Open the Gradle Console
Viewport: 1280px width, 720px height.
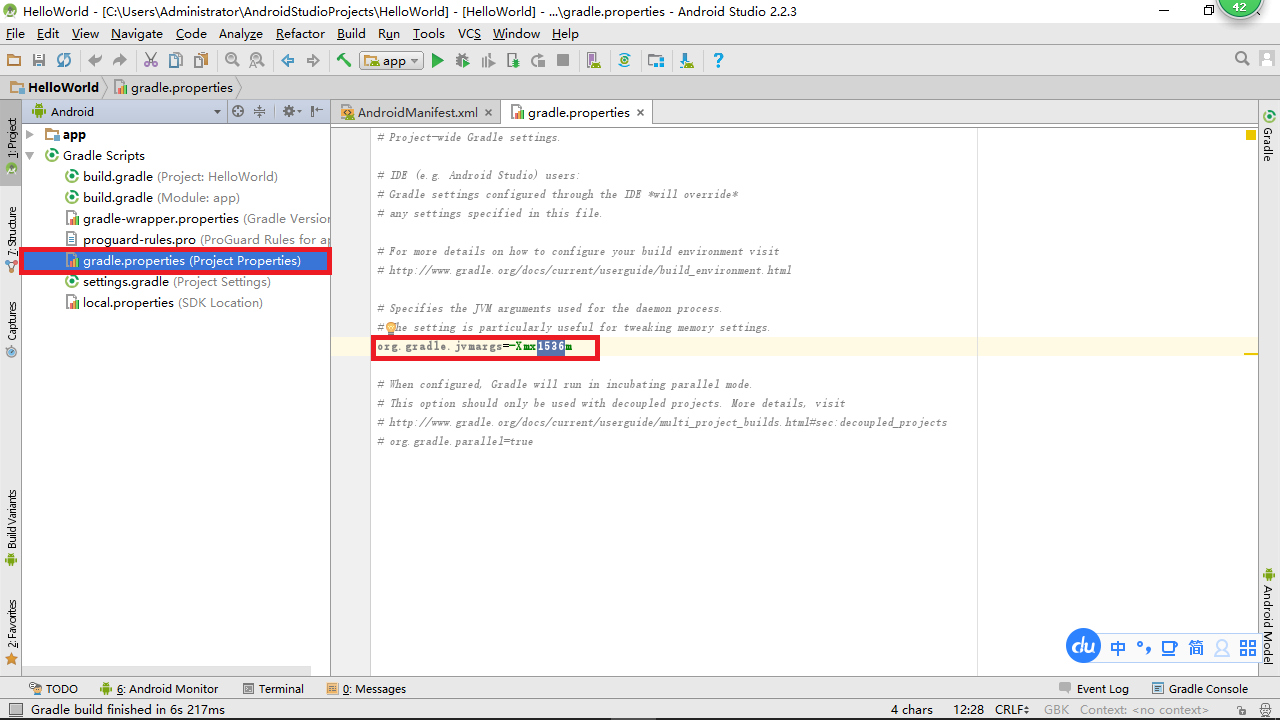coord(1200,689)
